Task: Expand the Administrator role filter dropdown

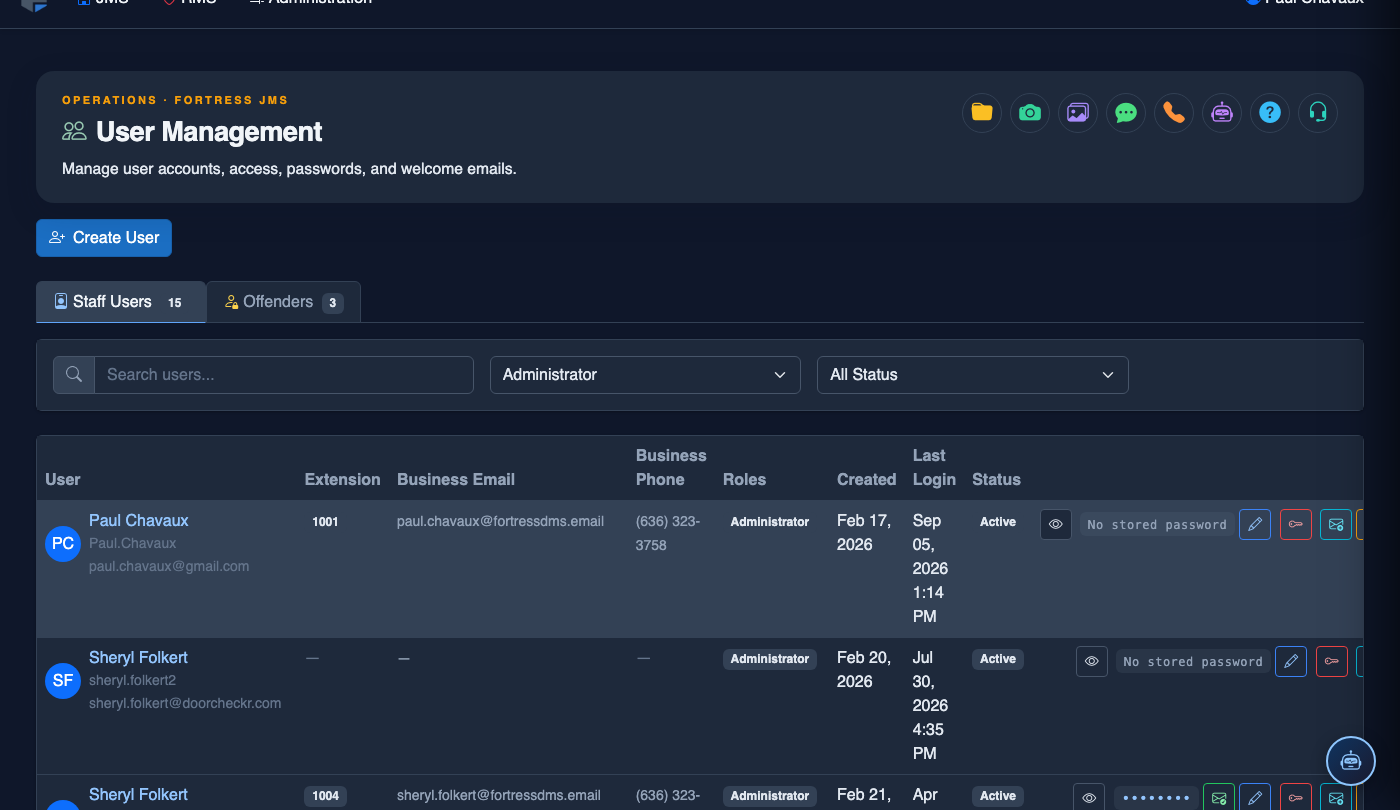Action: [645, 375]
